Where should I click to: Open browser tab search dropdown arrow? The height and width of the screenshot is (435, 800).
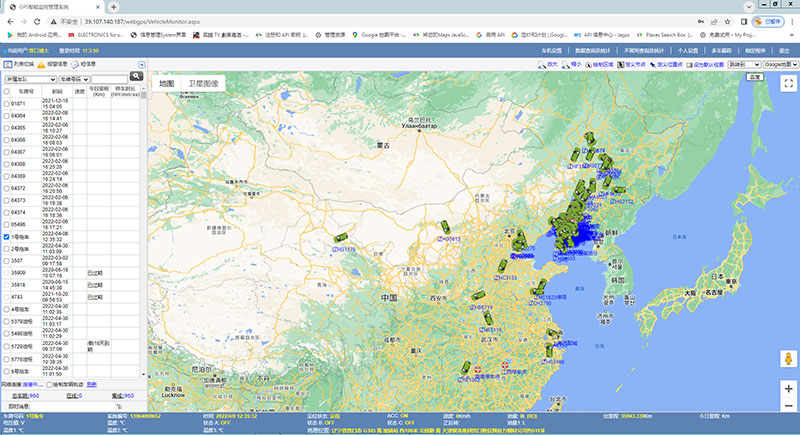point(748,7)
